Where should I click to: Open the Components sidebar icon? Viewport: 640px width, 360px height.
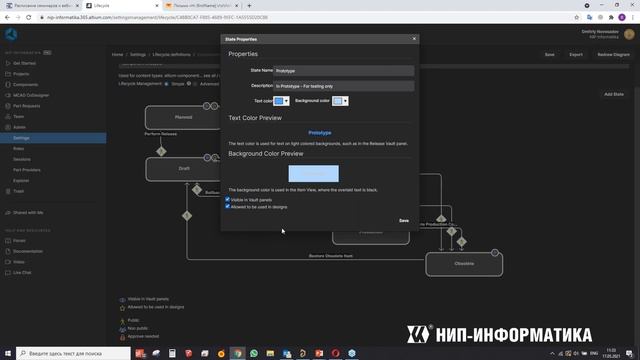tap(8, 84)
